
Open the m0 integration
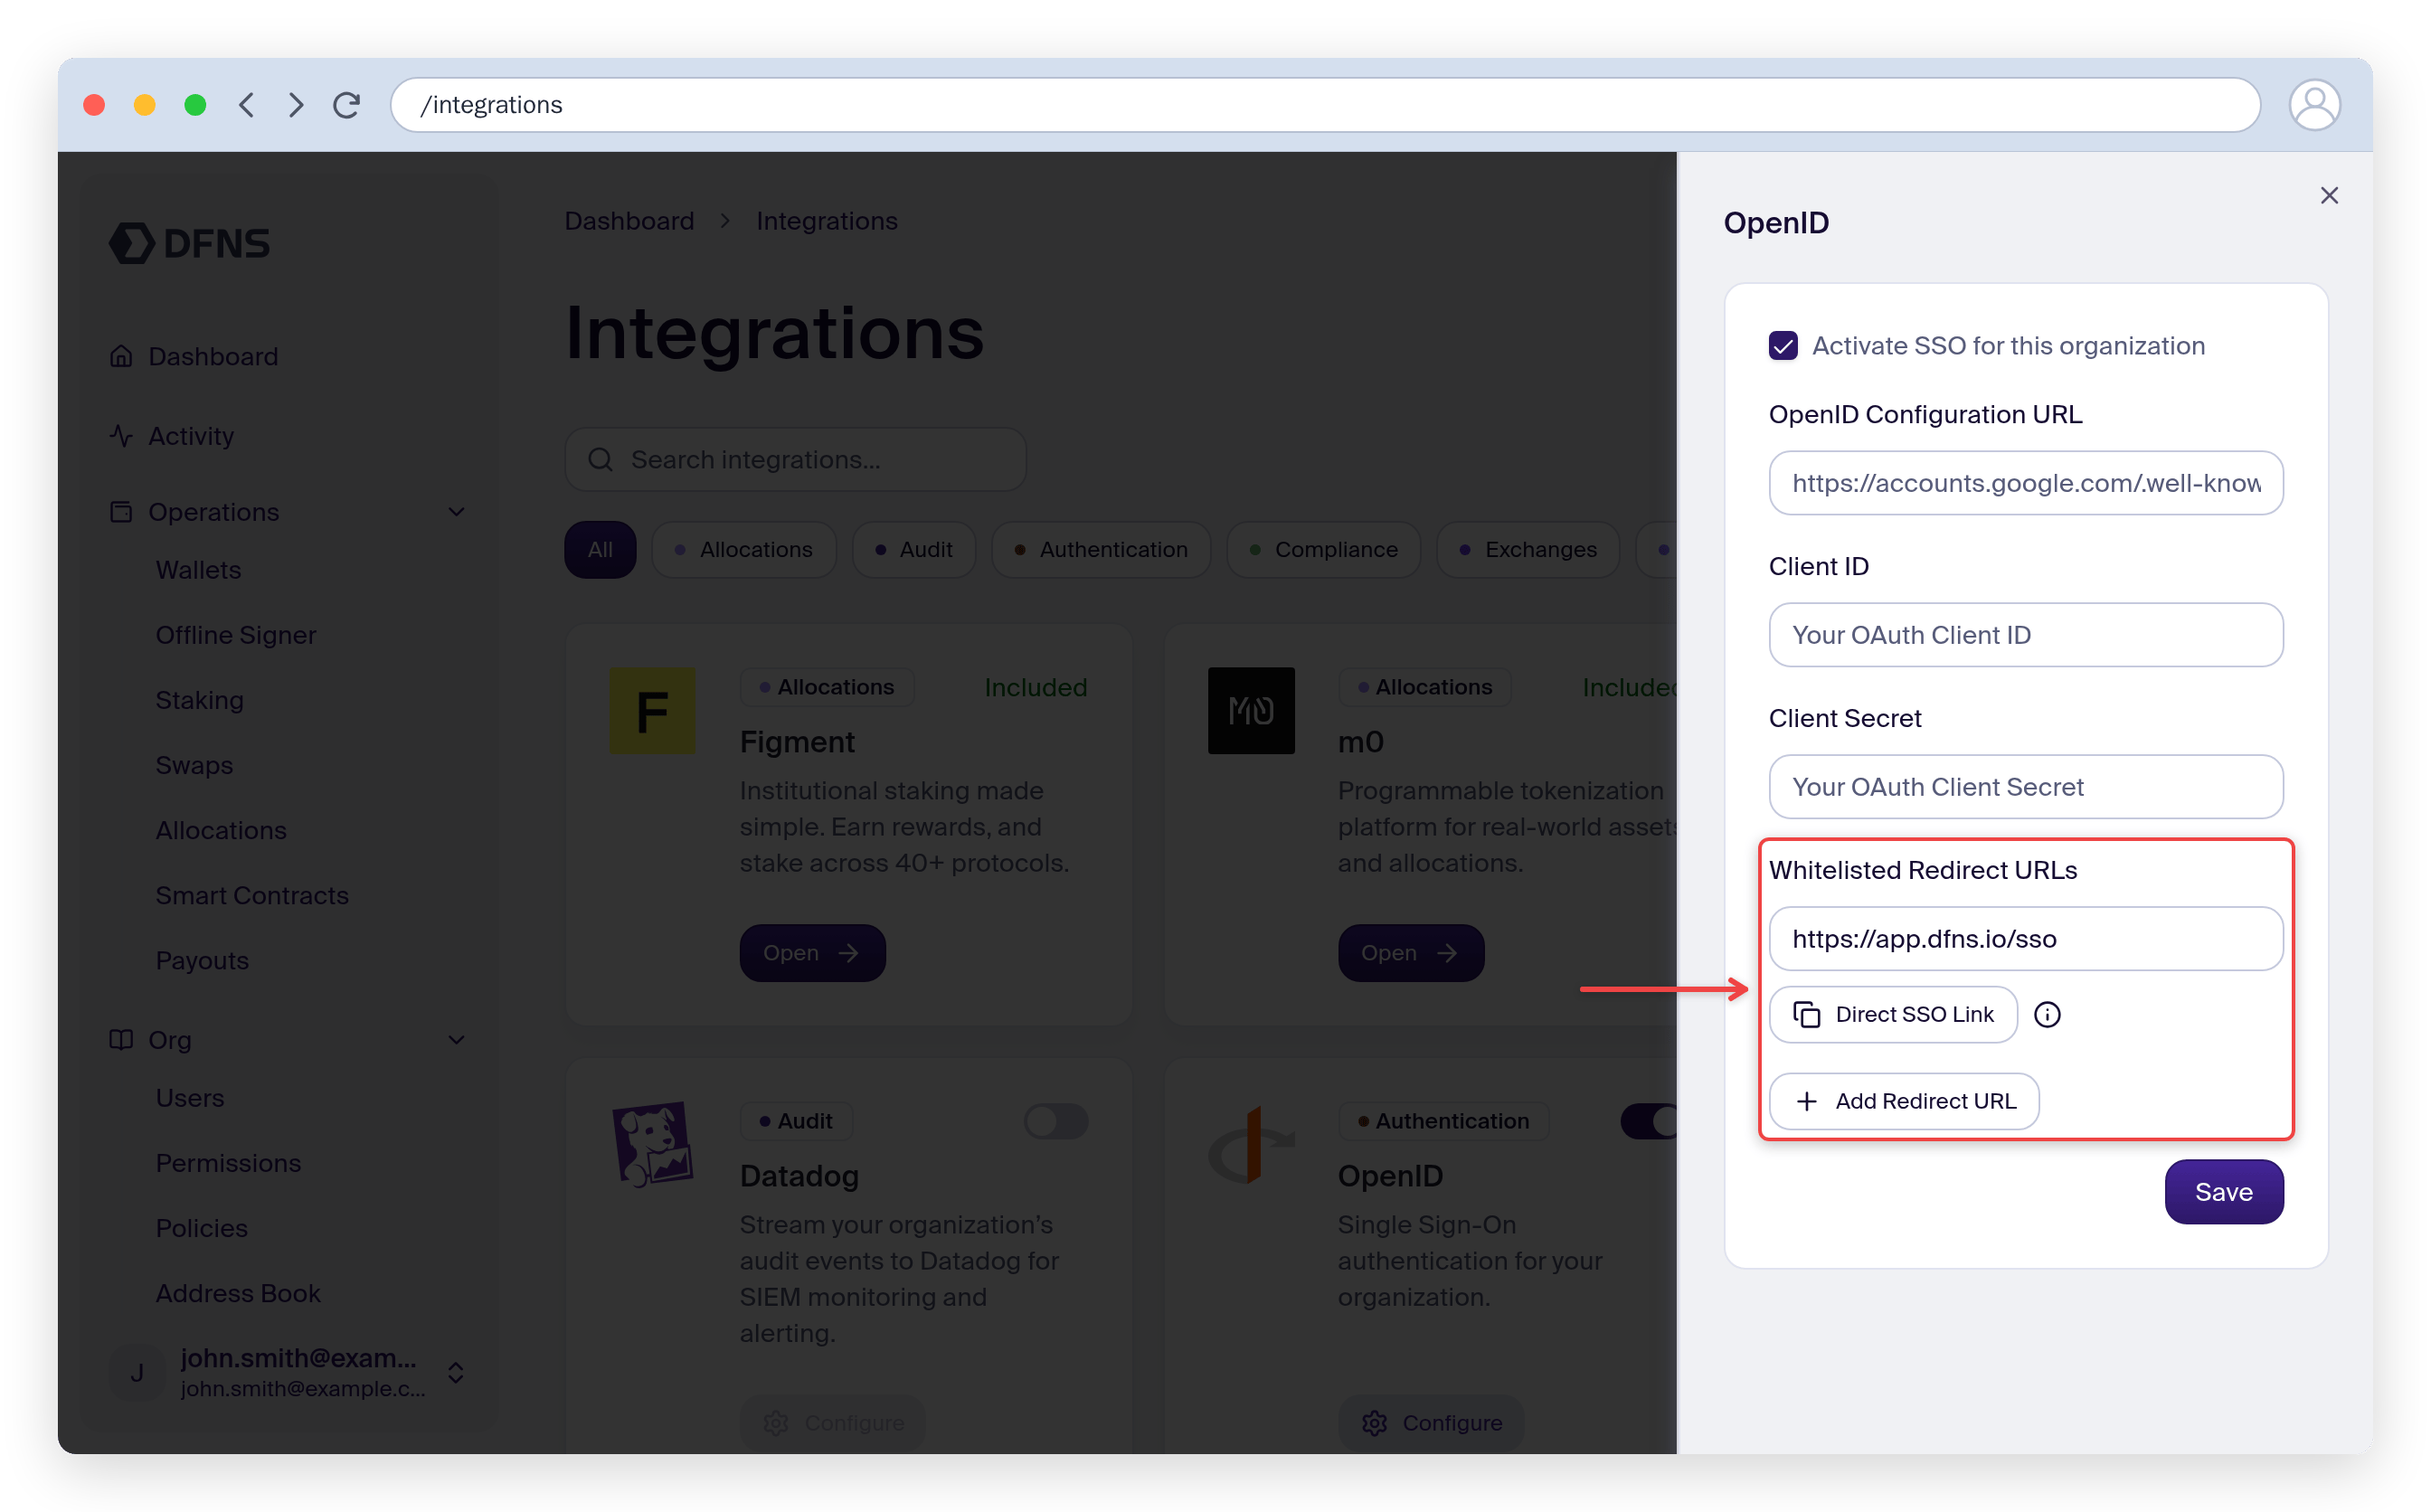[x=1410, y=953]
